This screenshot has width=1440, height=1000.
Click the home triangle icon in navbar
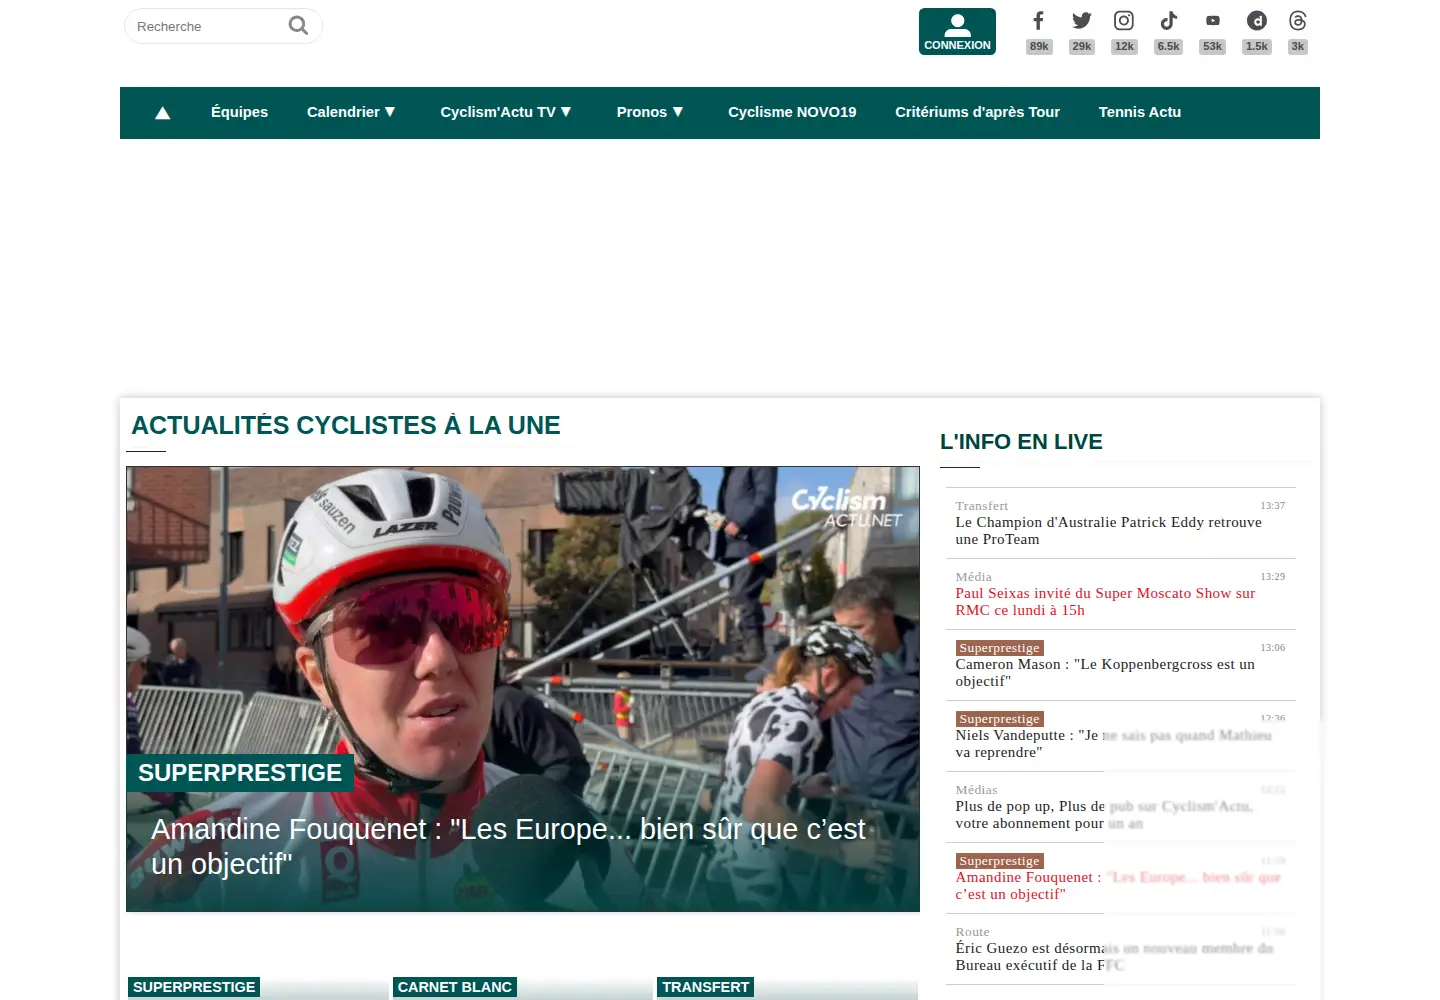(x=163, y=113)
